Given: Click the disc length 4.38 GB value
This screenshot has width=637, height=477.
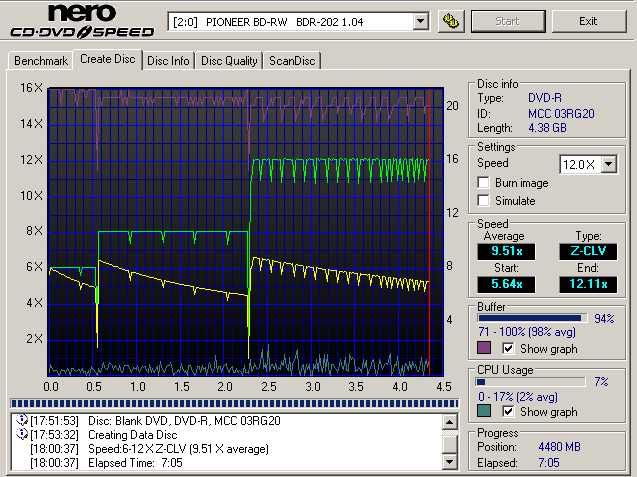Looking at the screenshot, I should (547, 128).
